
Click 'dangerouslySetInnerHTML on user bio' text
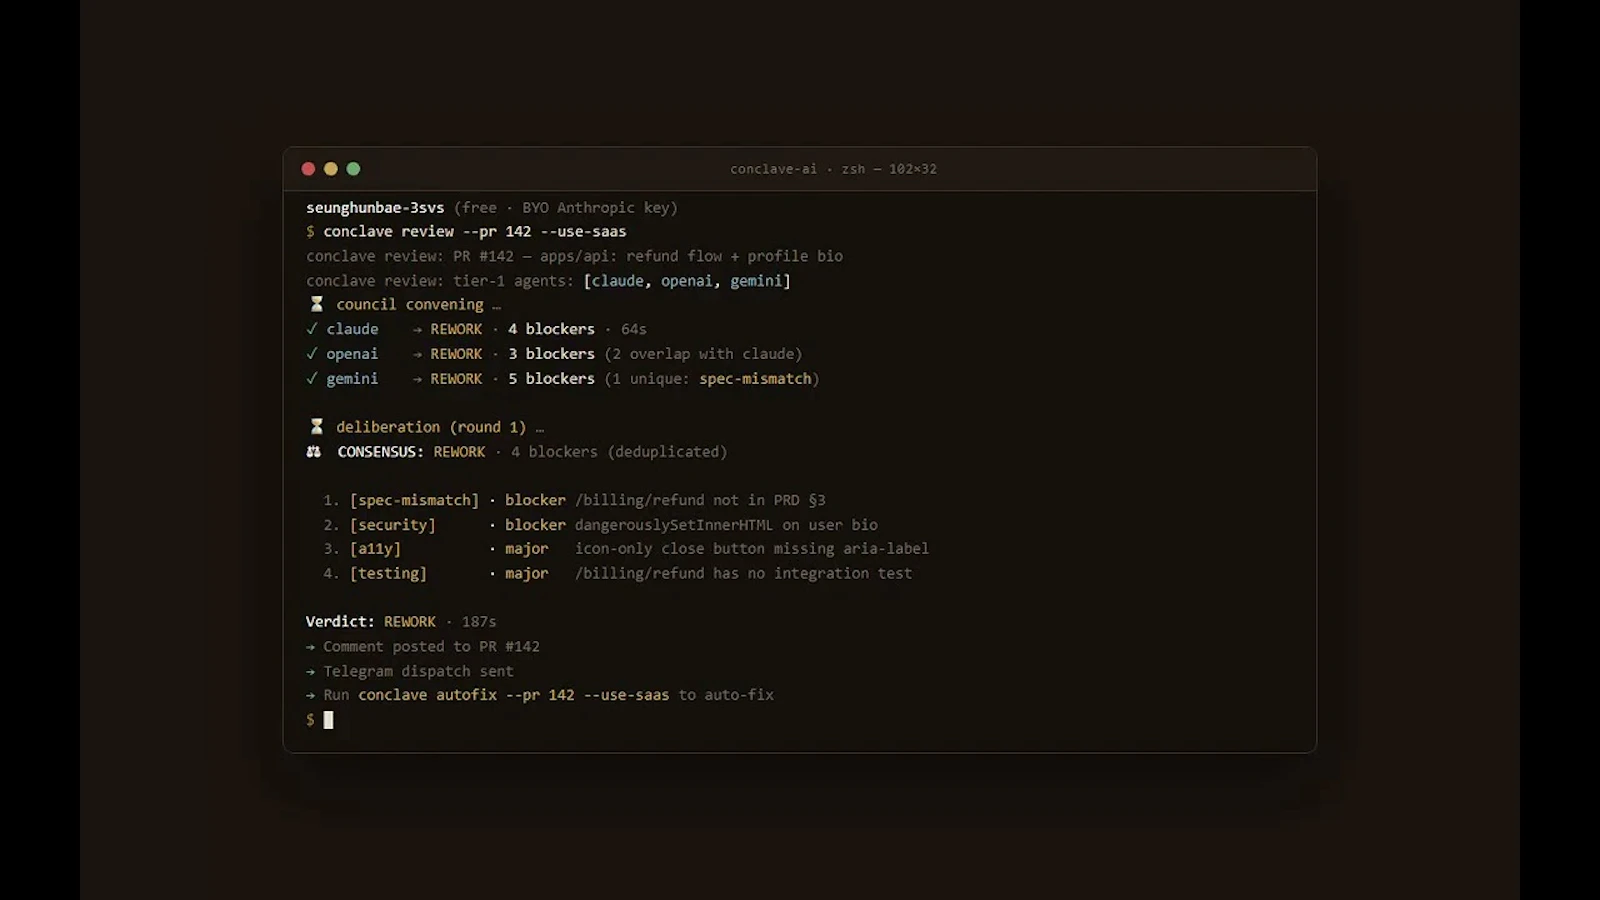click(x=726, y=525)
